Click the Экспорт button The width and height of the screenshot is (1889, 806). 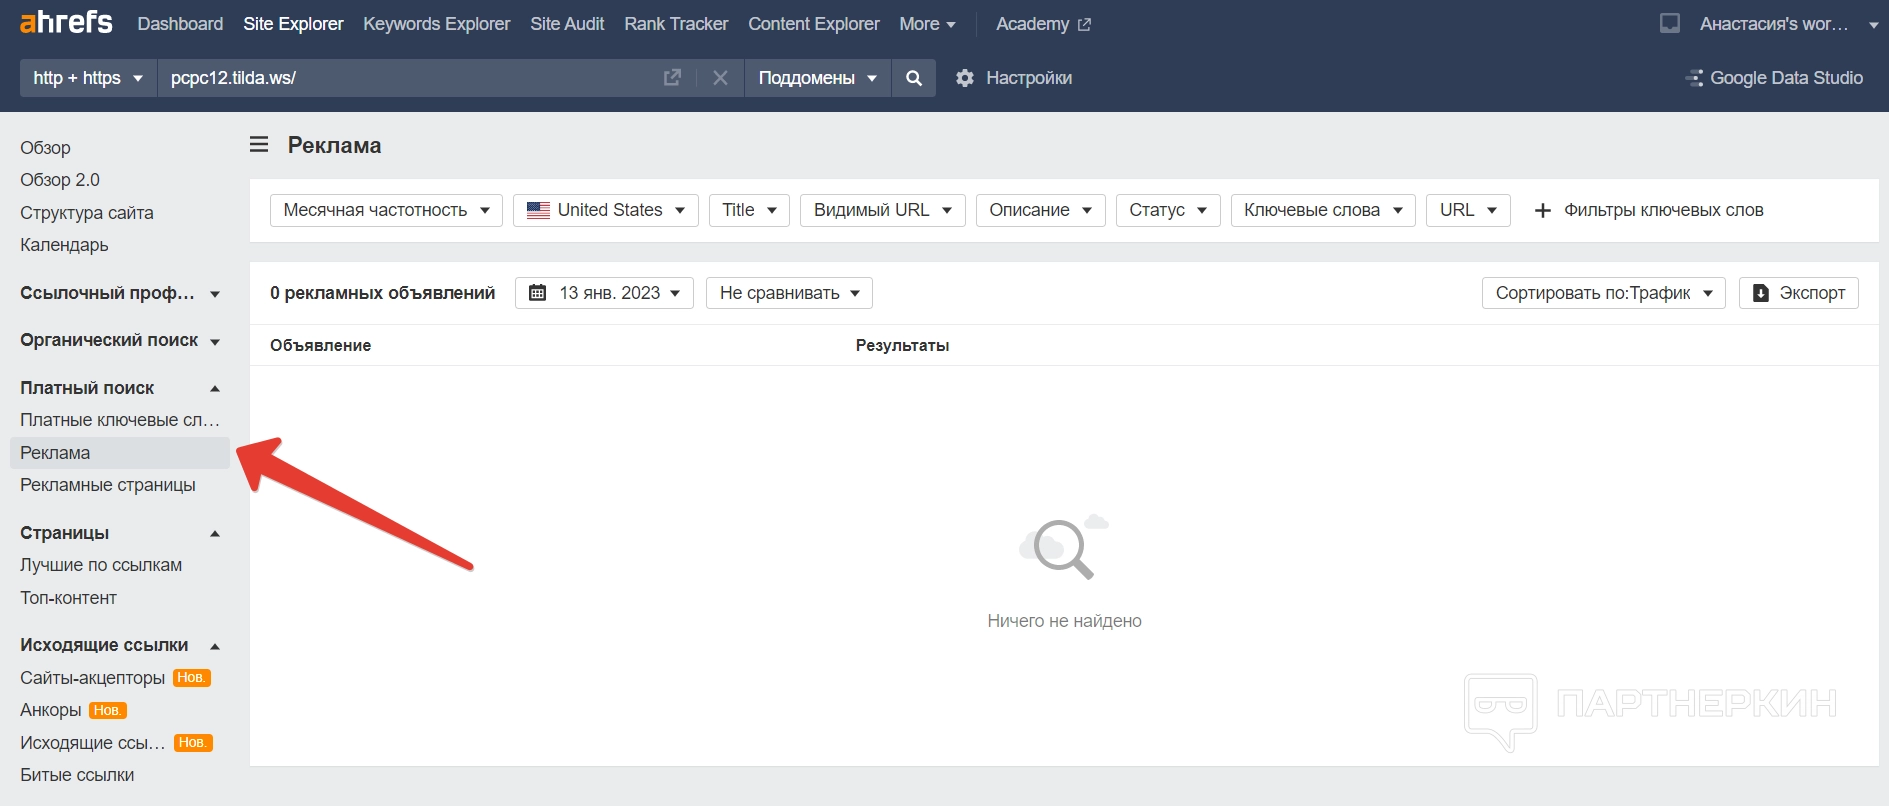pyautogui.click(x=1798, y=293)
